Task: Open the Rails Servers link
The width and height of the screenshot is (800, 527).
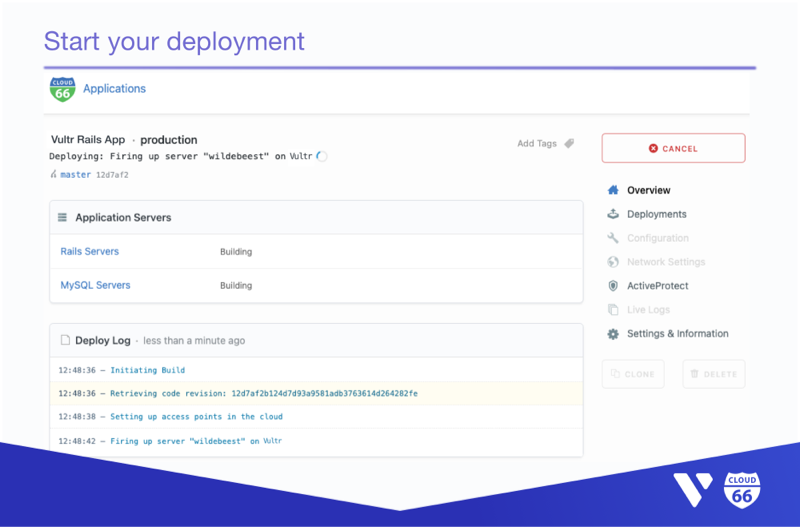Action: (89, 252)
